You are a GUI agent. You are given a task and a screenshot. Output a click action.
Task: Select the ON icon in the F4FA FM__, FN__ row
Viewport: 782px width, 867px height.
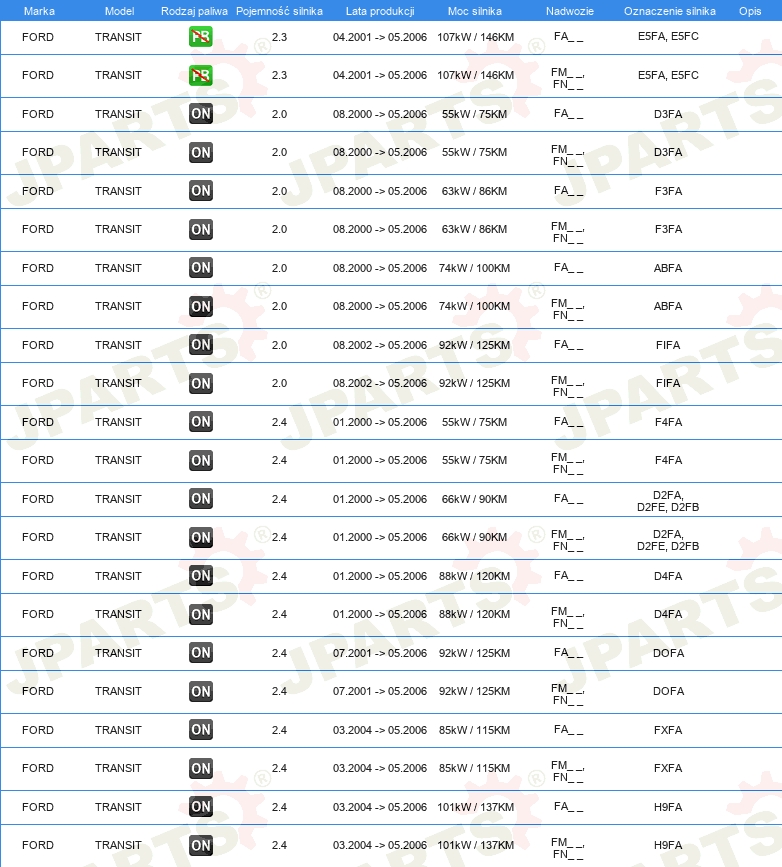tap(201, 460)
